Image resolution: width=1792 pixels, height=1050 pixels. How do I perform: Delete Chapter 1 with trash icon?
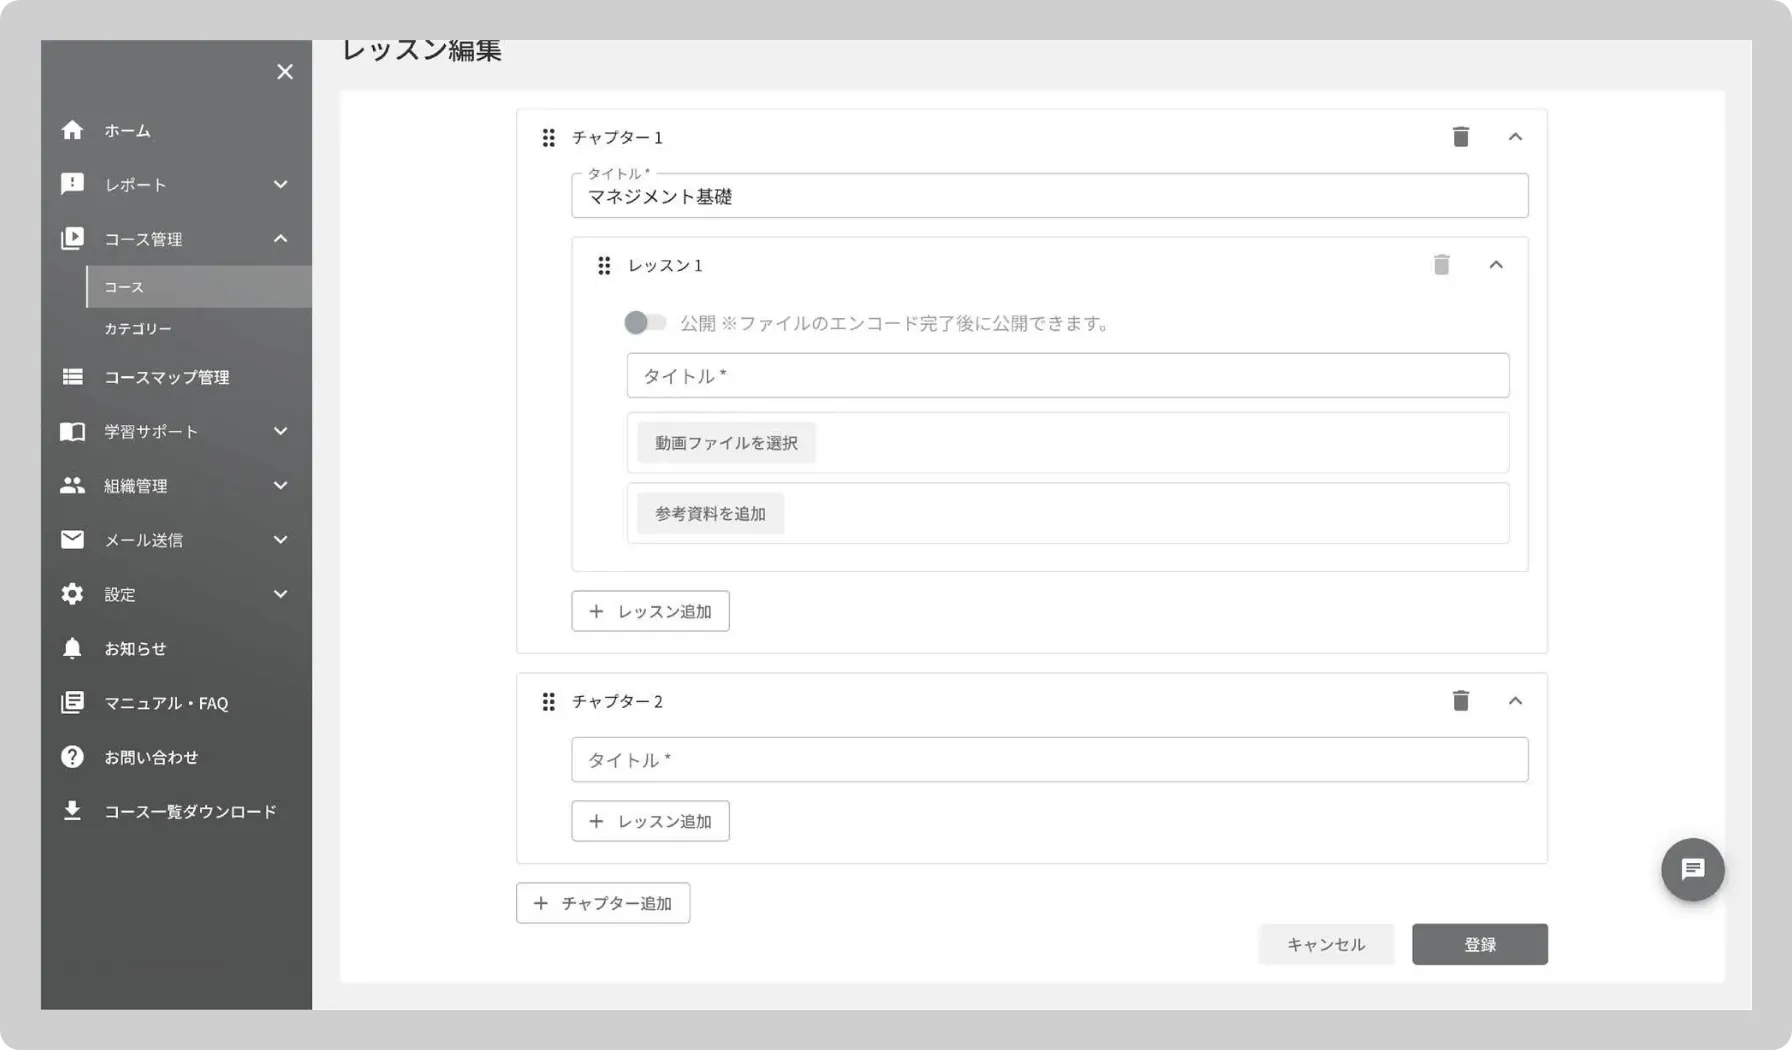click(x=1460, y=137)
